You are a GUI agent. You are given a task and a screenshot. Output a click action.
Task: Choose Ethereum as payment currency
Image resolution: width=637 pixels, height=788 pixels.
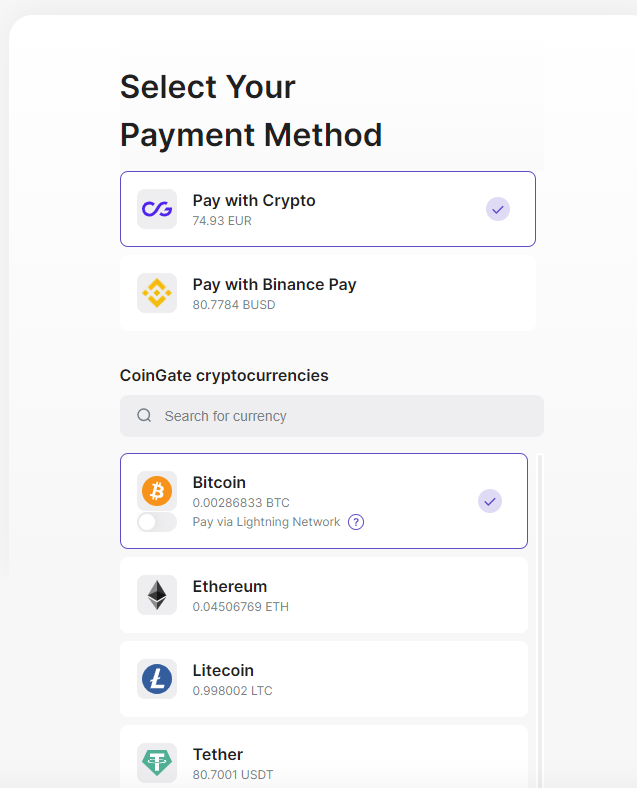323,595
